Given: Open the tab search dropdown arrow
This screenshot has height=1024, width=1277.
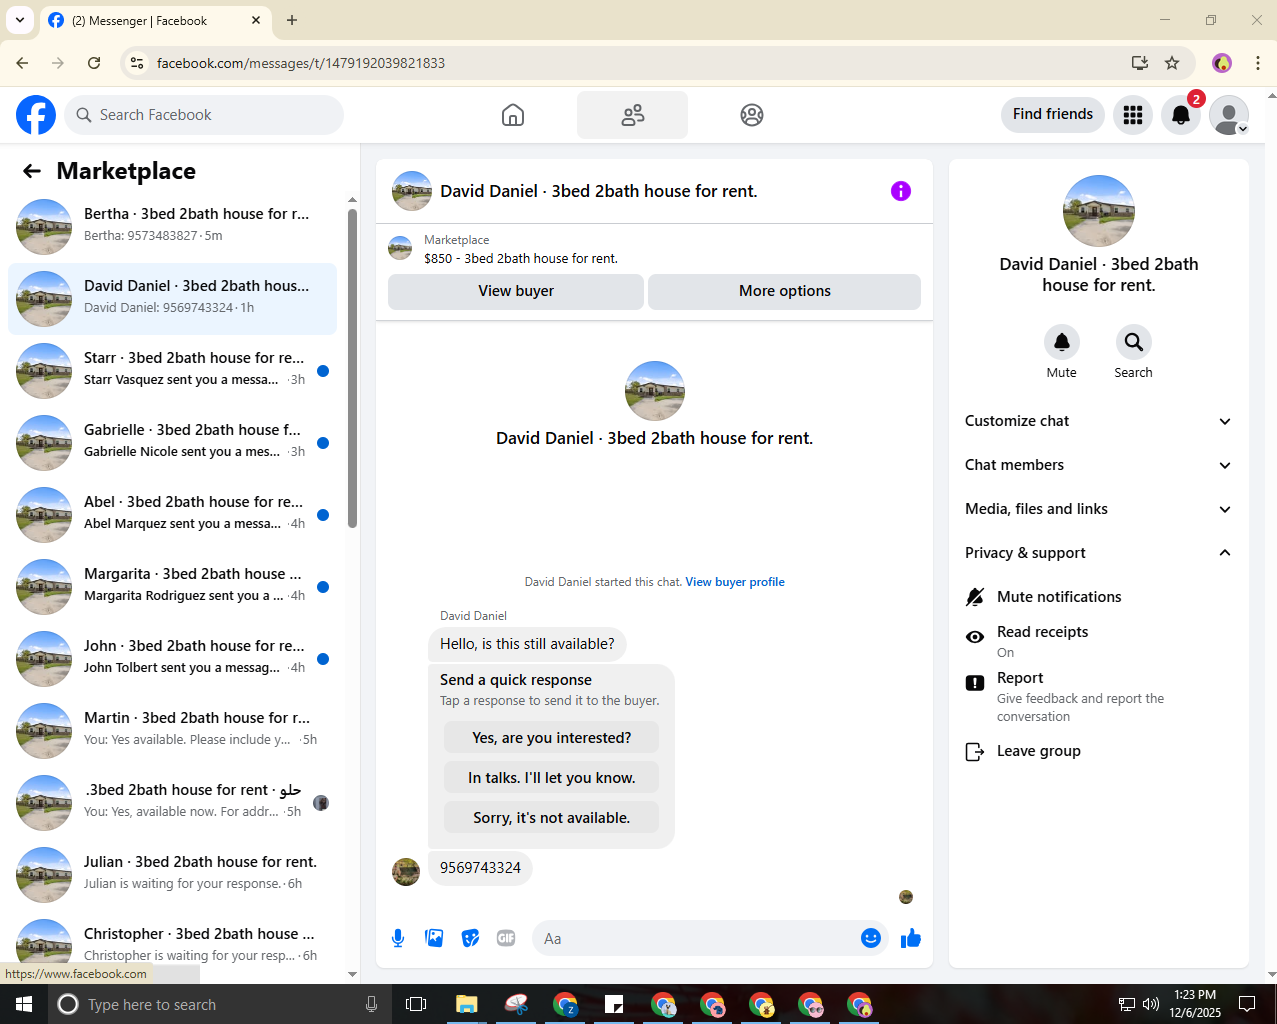Looking at the screenshot, I should tap(20, 20).
